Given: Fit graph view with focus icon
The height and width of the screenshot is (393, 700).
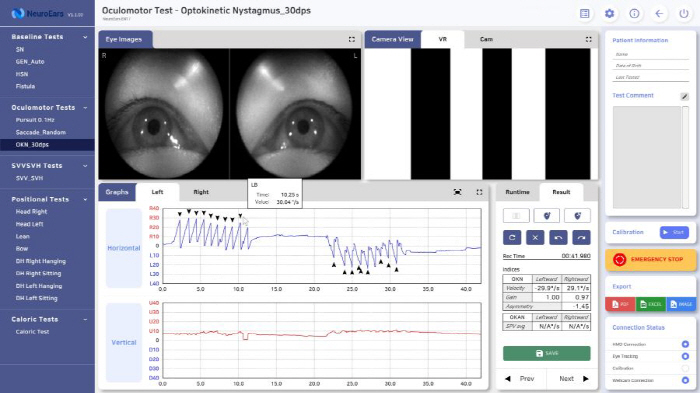Looking at the screenshot, I should click(x=457, y=192).
